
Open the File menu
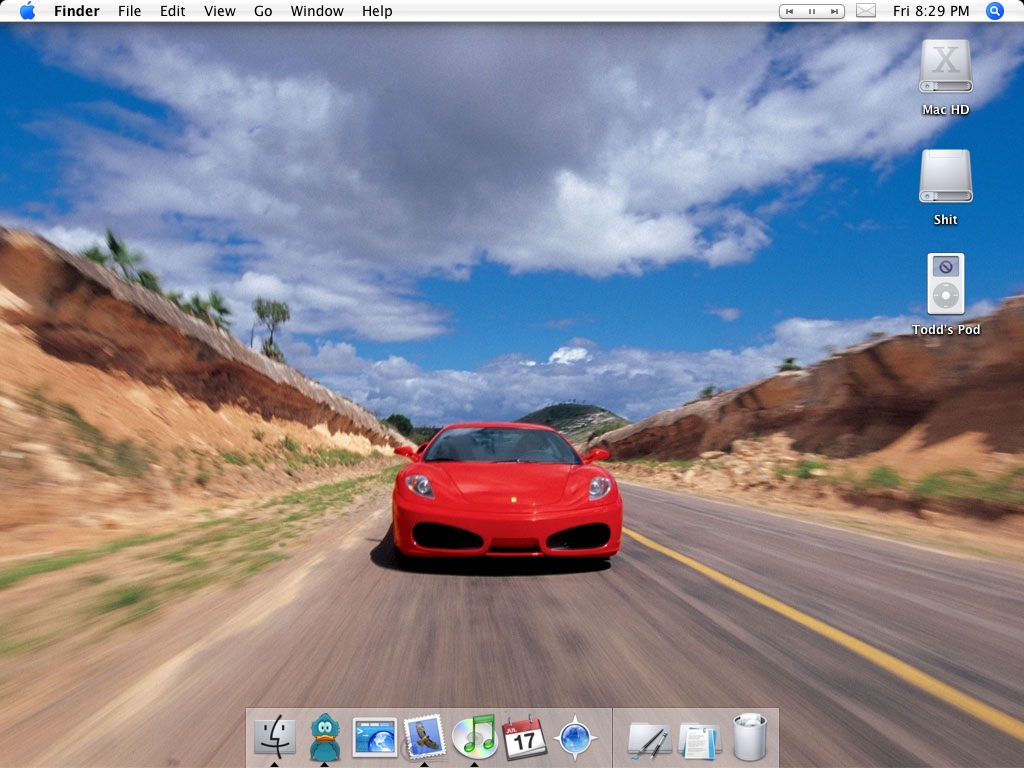(x=129, y=11)
